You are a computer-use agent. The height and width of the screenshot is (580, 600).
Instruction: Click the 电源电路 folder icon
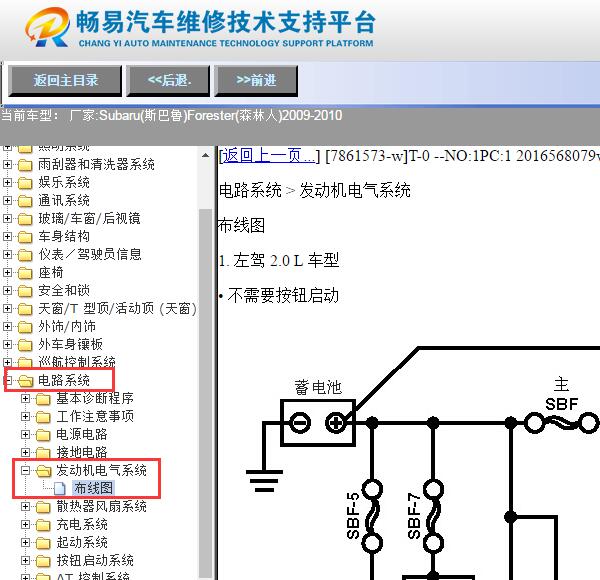[43, 435]
